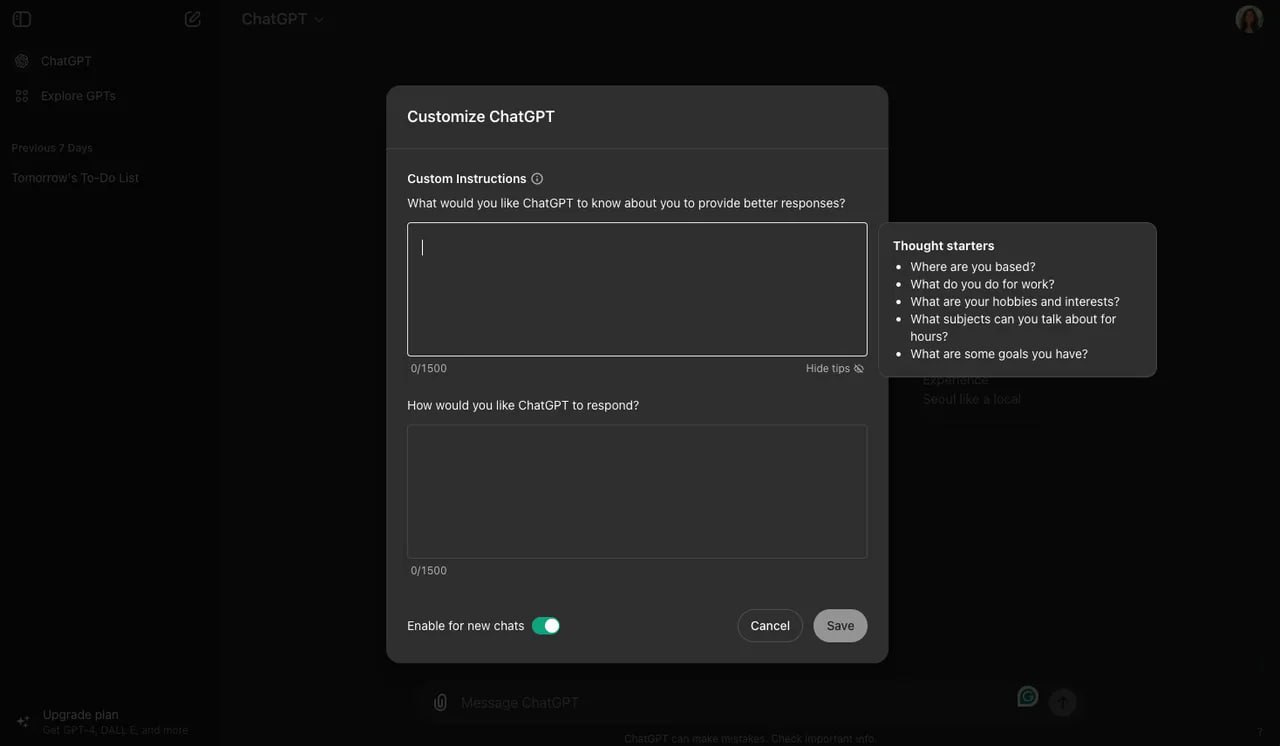1280x746 pixels.
Task: Click 'Where are you based?' tip text
Action: pyautogui.click(x=973, y=267)
